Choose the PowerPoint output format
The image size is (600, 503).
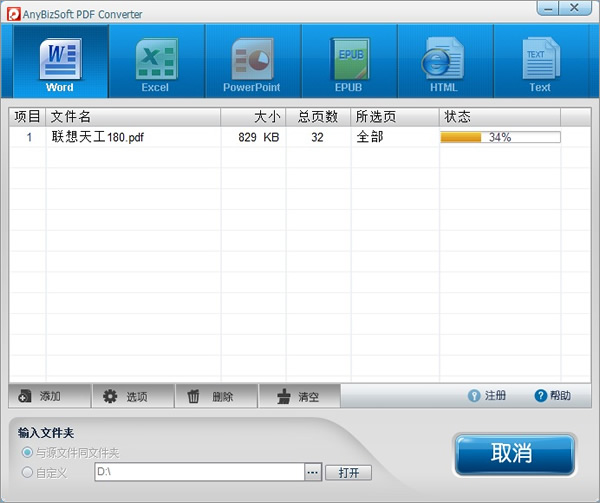tap(253, 61)
